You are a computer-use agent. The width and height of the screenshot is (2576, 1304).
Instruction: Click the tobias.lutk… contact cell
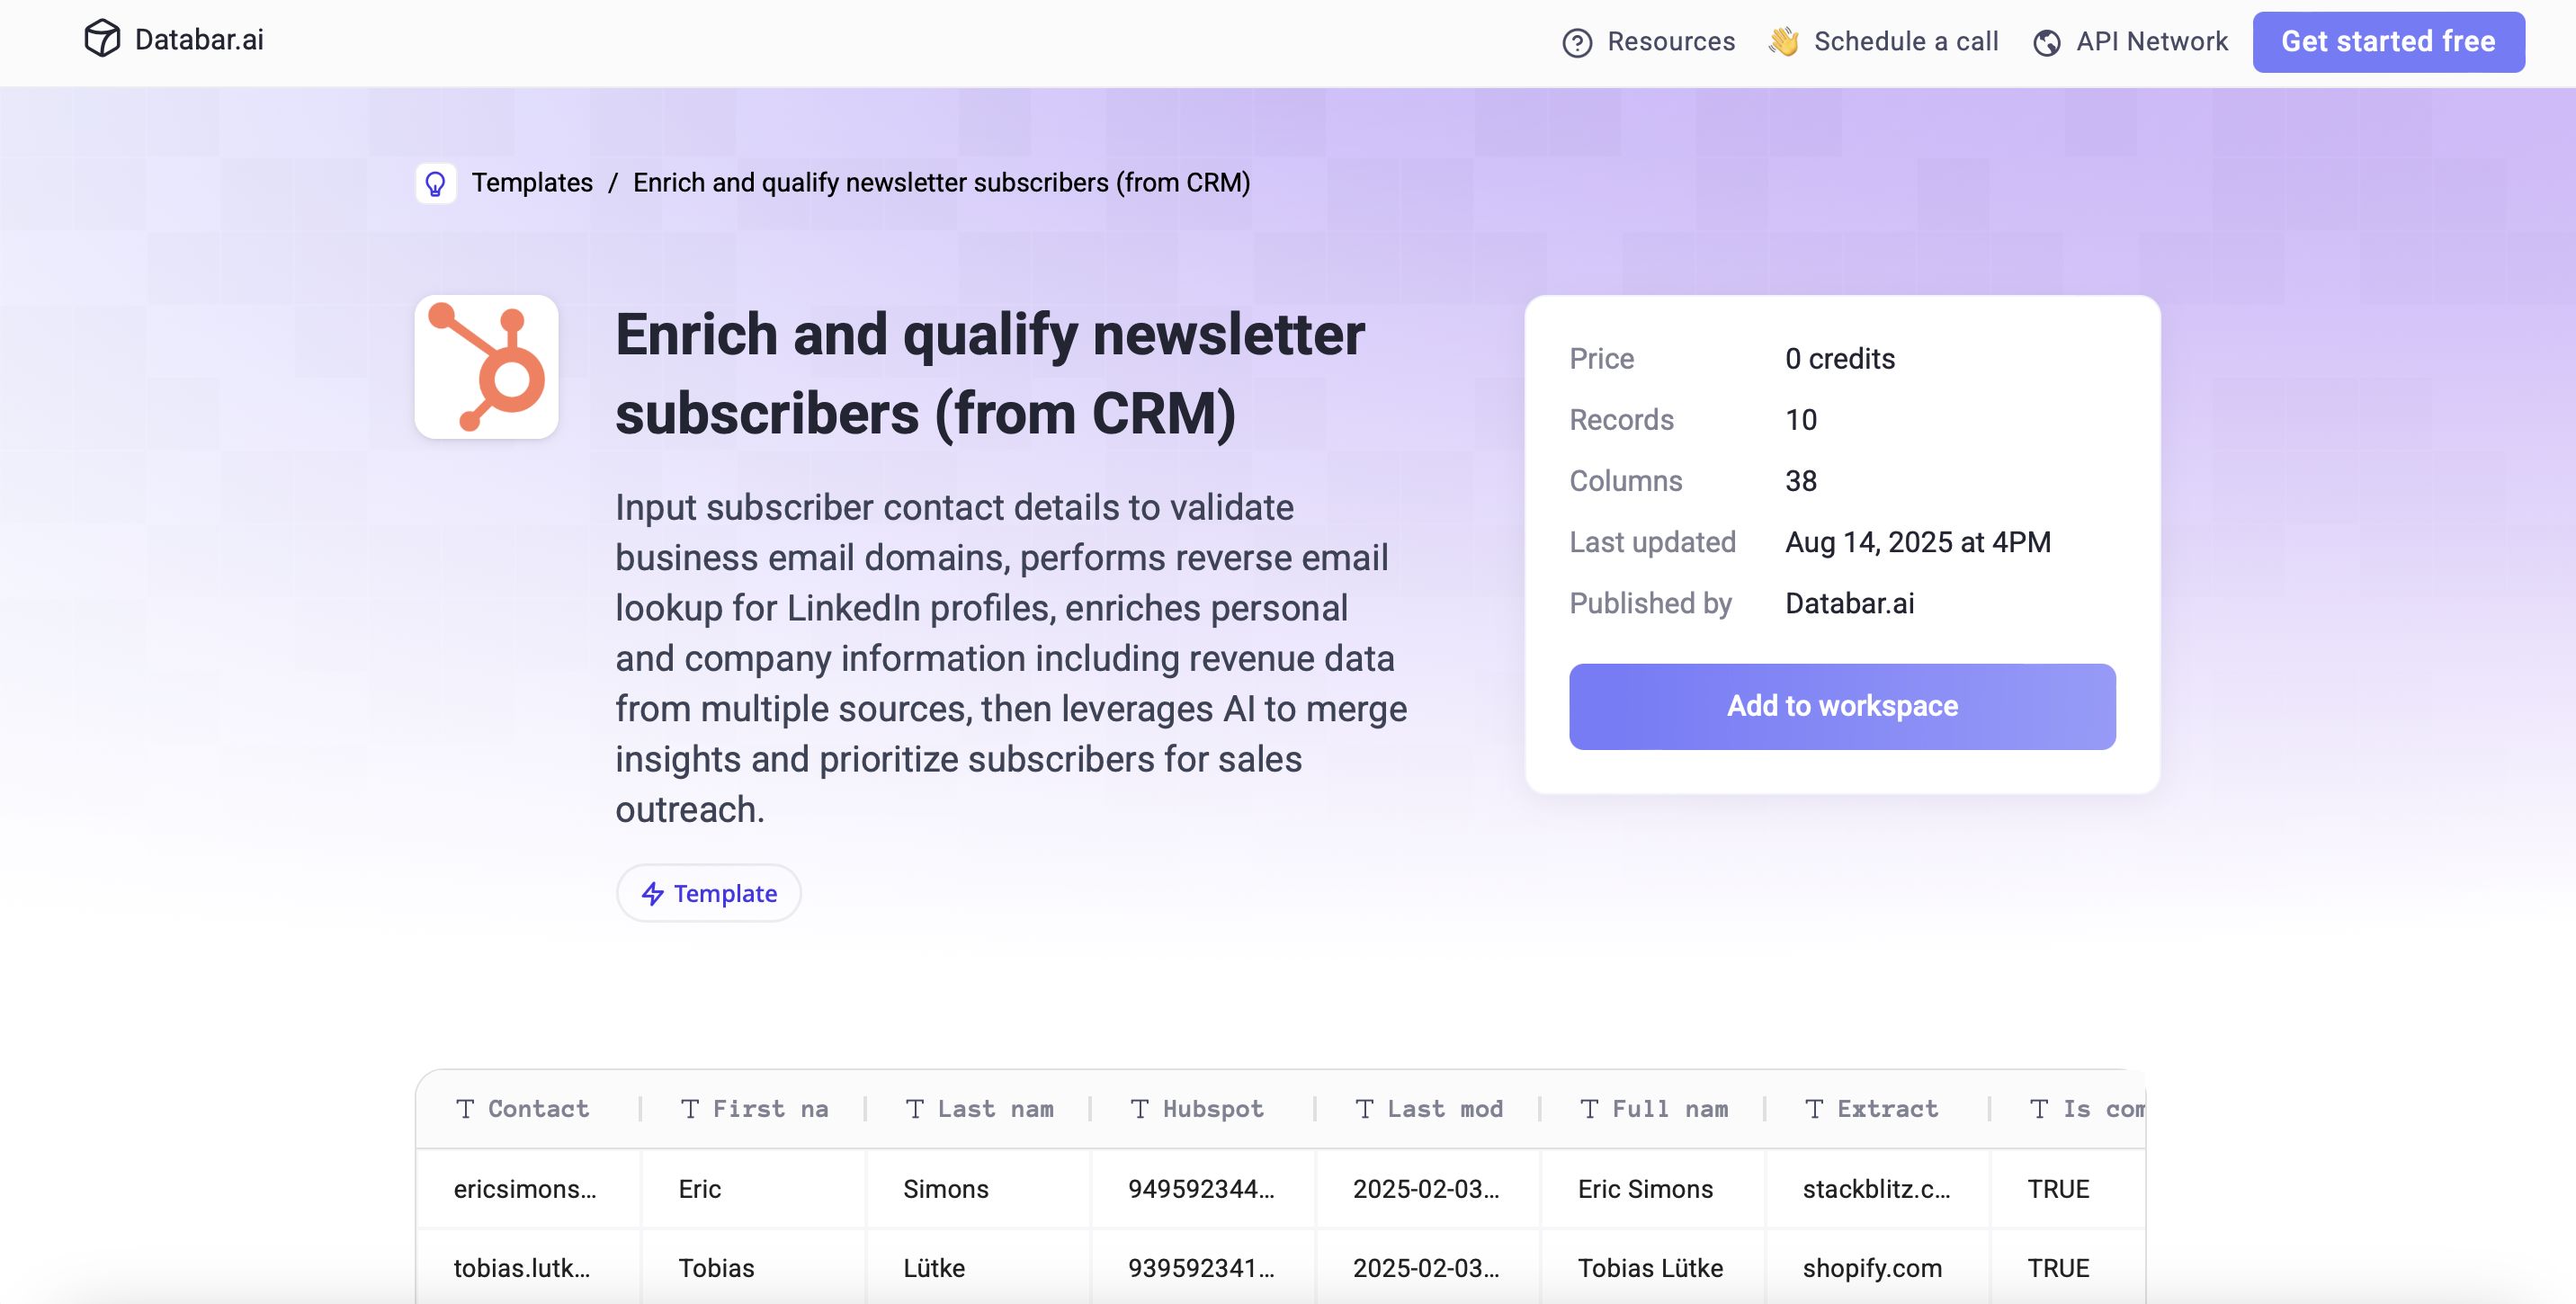(x=528, y=1268)
